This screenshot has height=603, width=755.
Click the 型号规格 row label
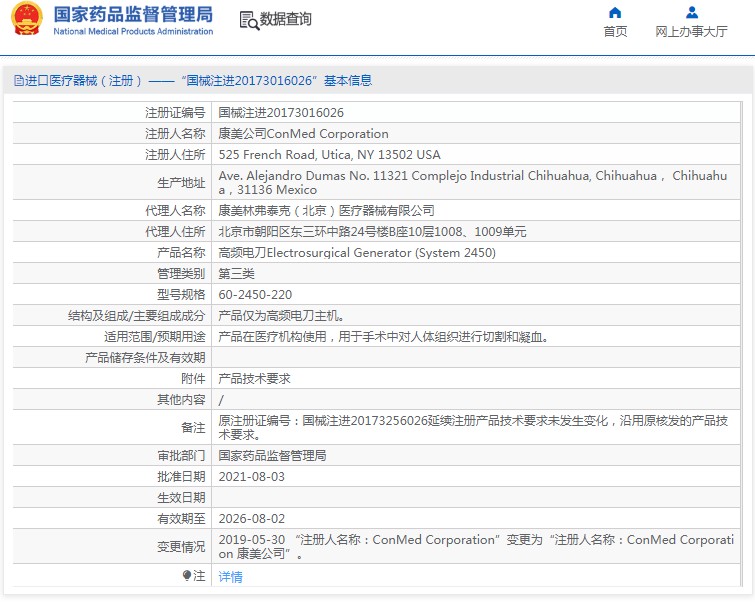181,295
